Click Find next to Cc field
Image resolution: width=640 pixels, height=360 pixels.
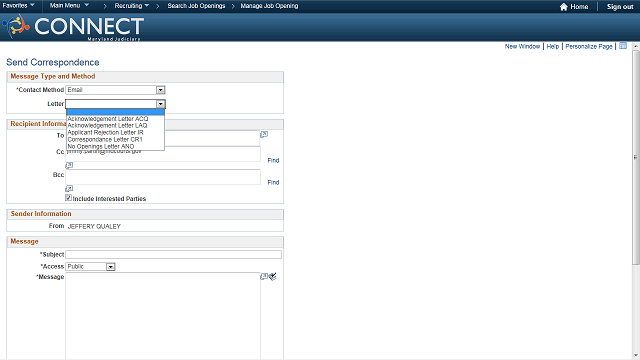click(x=273, y=160)
